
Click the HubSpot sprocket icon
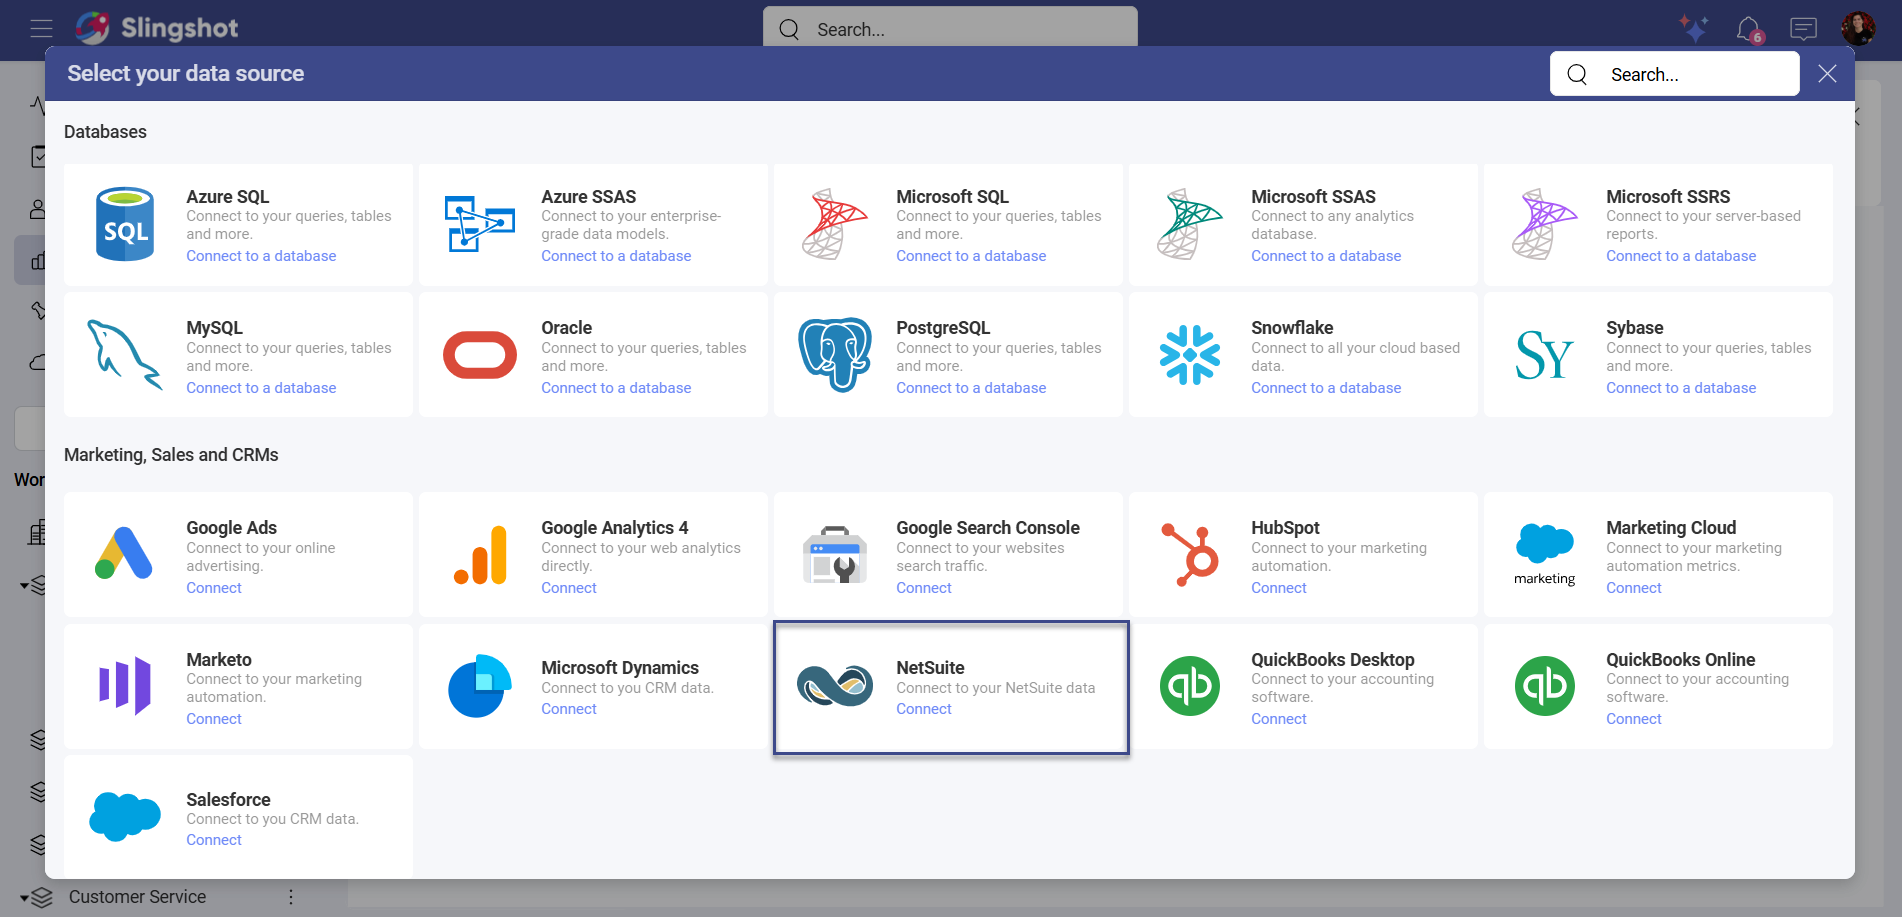[1190, 555]
